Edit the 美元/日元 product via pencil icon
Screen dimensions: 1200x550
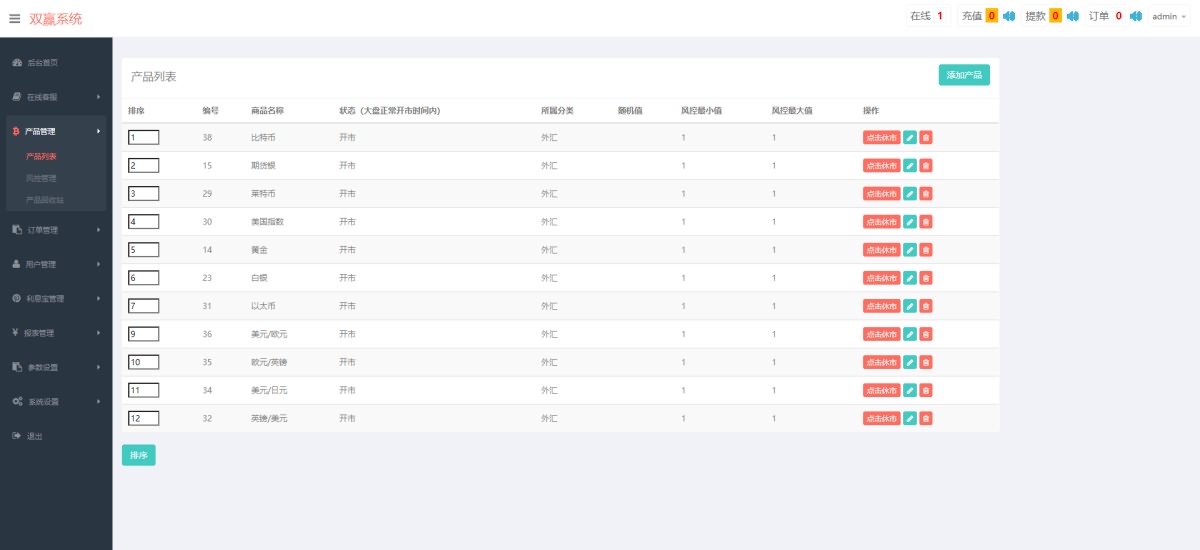pyautogui.click(x=910, y=390)
